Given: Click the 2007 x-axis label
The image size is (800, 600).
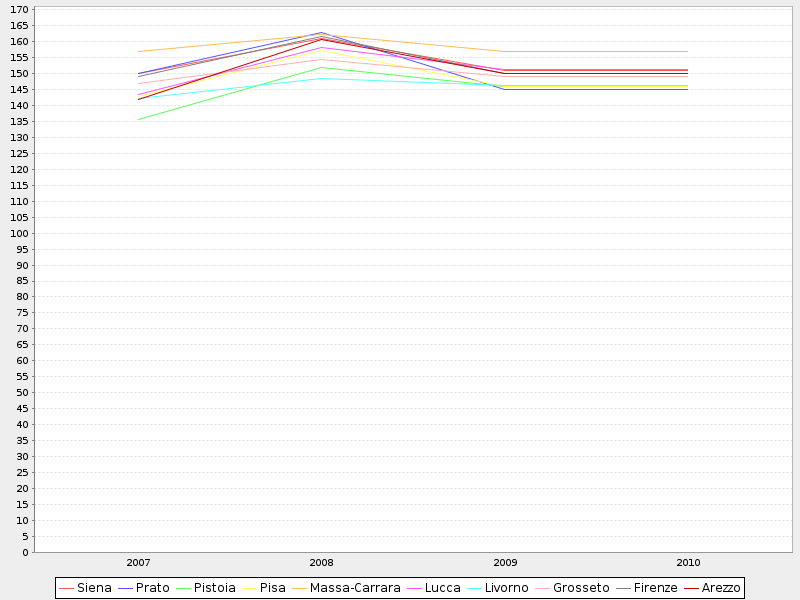Looking at the screenshot, I should 138,563.
